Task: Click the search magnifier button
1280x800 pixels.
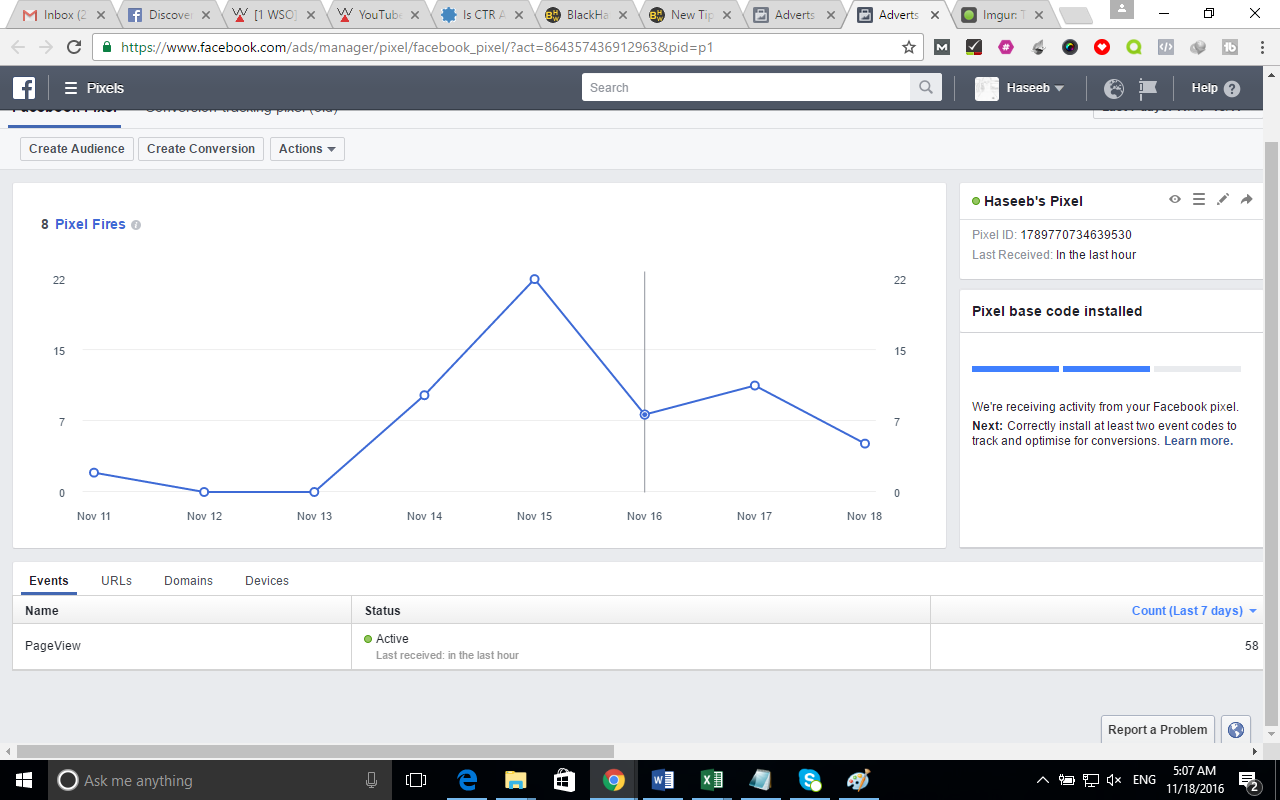Action: (927, 88)
